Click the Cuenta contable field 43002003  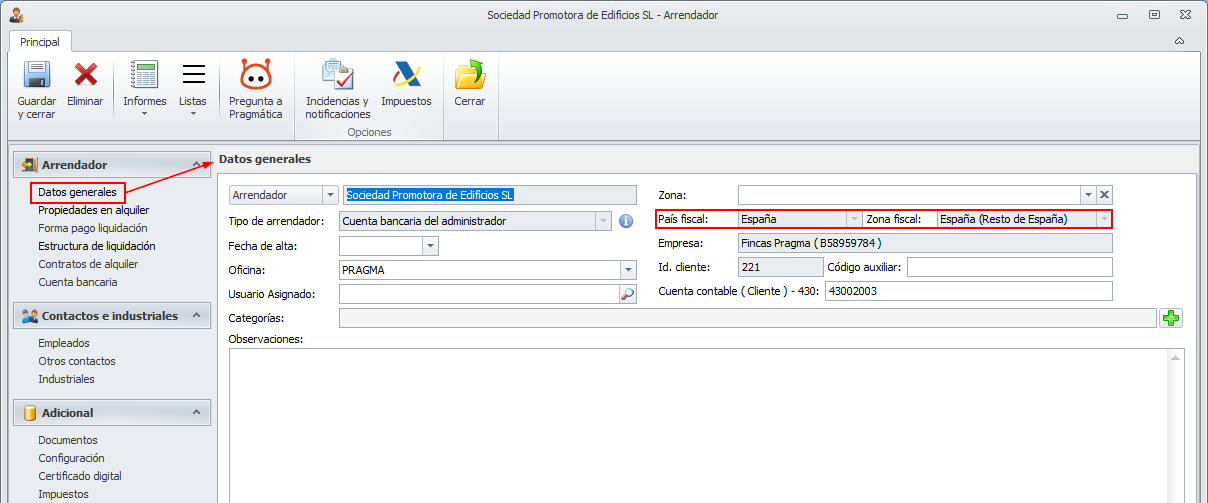click(x=969, y=291)
